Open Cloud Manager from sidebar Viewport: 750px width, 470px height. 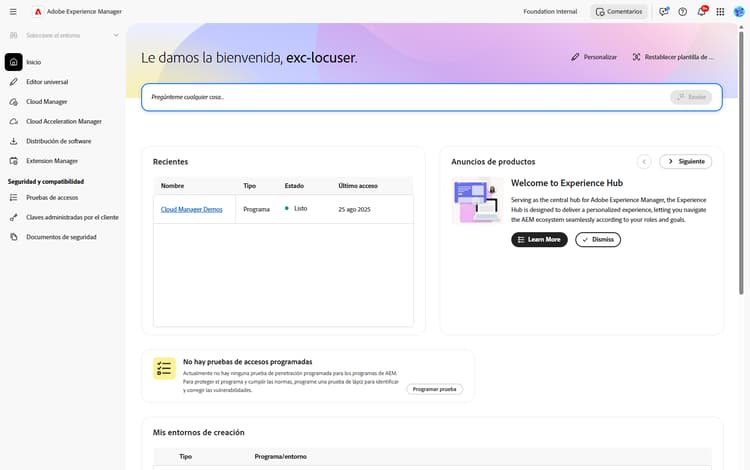click(x=46, y=102)
